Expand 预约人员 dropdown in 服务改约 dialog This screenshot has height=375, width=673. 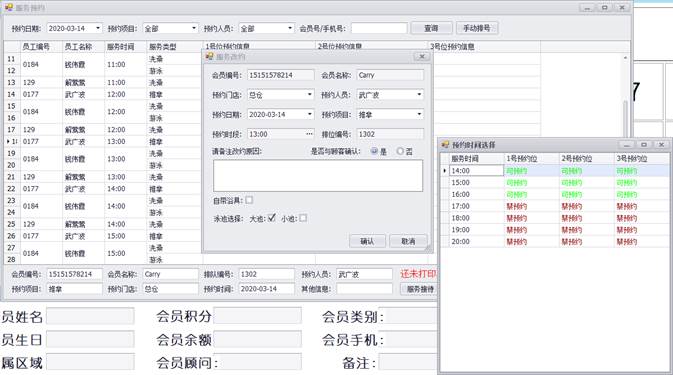click(x=419, y=94)
